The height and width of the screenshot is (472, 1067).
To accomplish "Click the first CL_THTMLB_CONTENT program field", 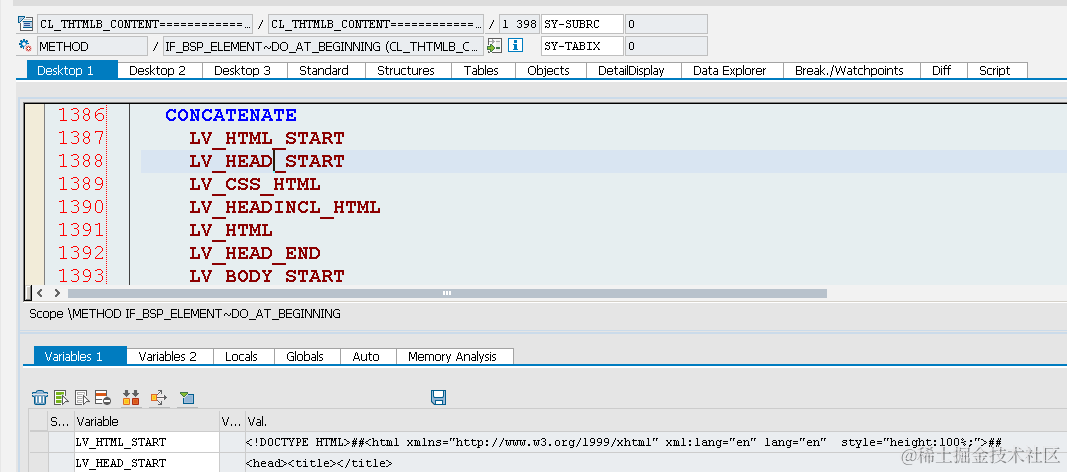I will (x=145, y=24).
